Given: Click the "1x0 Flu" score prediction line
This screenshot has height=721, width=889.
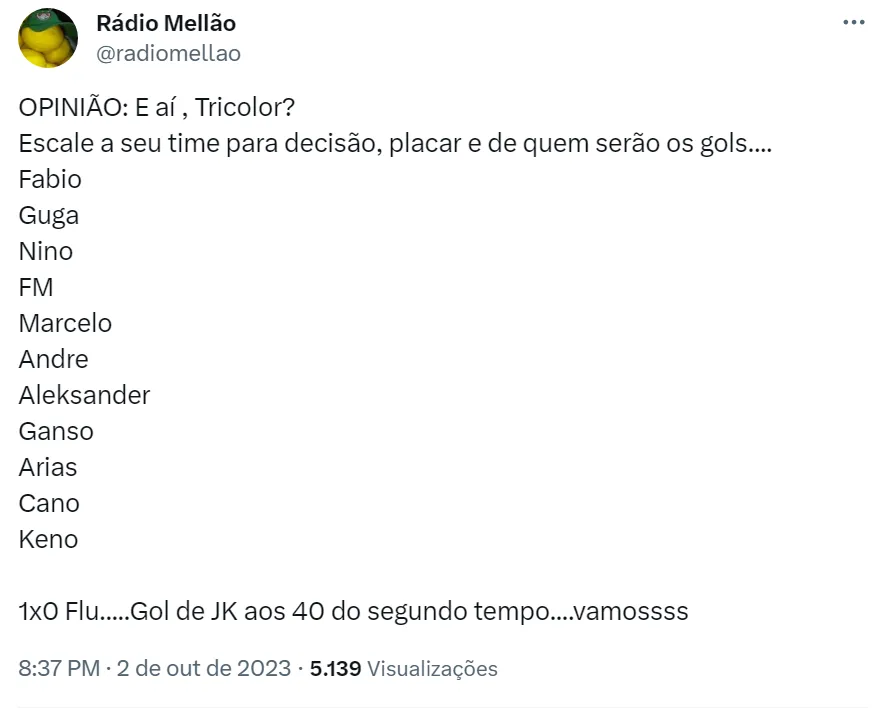Looking at the screenshot, I should (x=353, y=611).
